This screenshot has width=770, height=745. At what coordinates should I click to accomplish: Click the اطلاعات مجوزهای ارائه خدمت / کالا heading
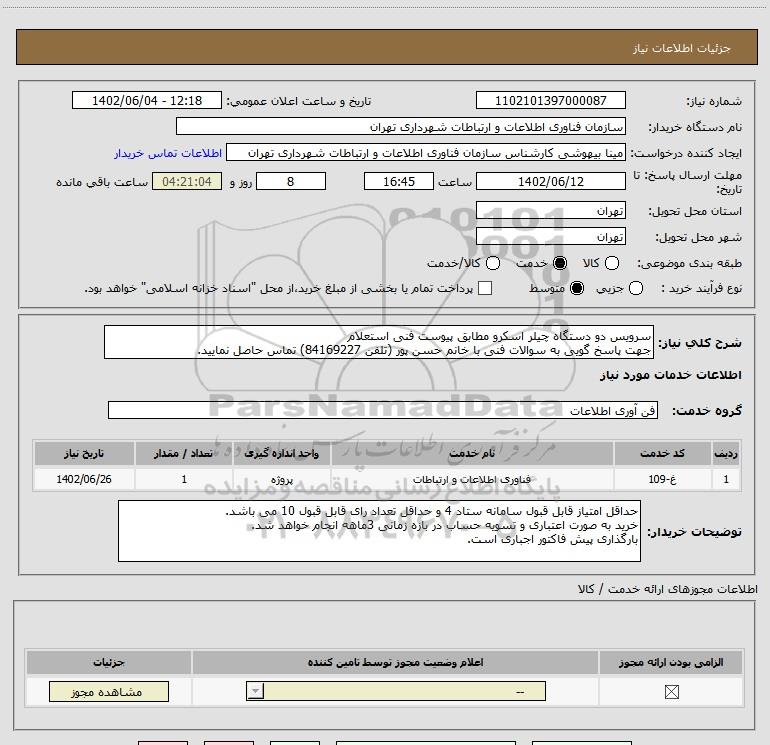[x=668, y=589]
